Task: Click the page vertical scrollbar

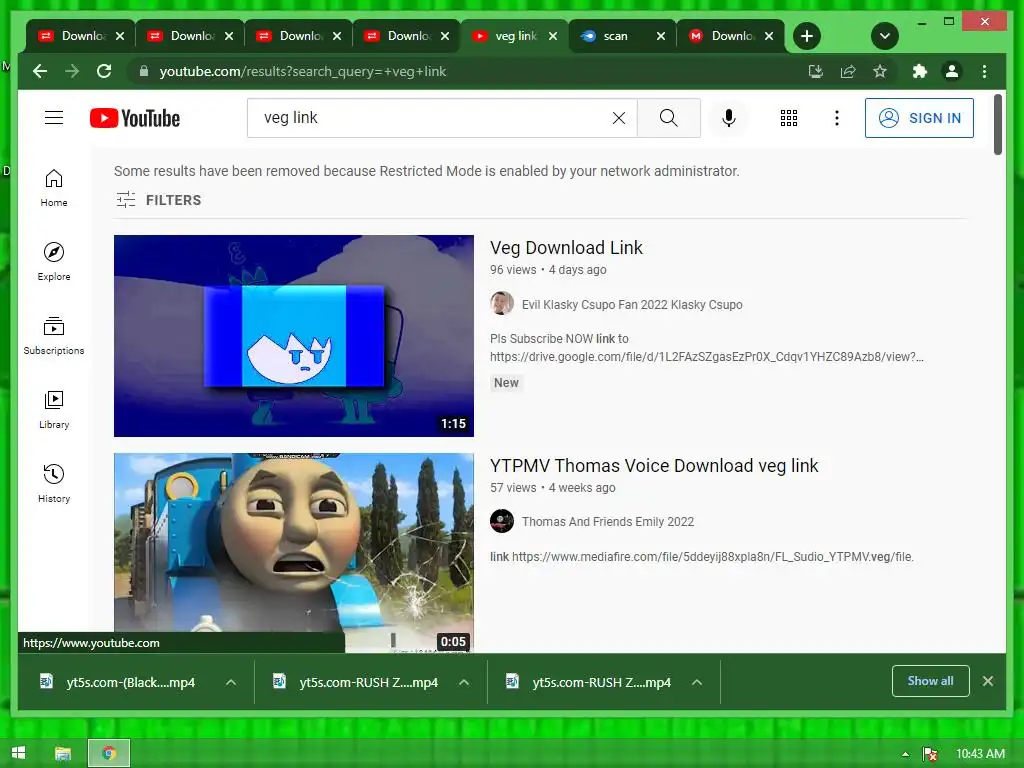Action: click(998, 124)
